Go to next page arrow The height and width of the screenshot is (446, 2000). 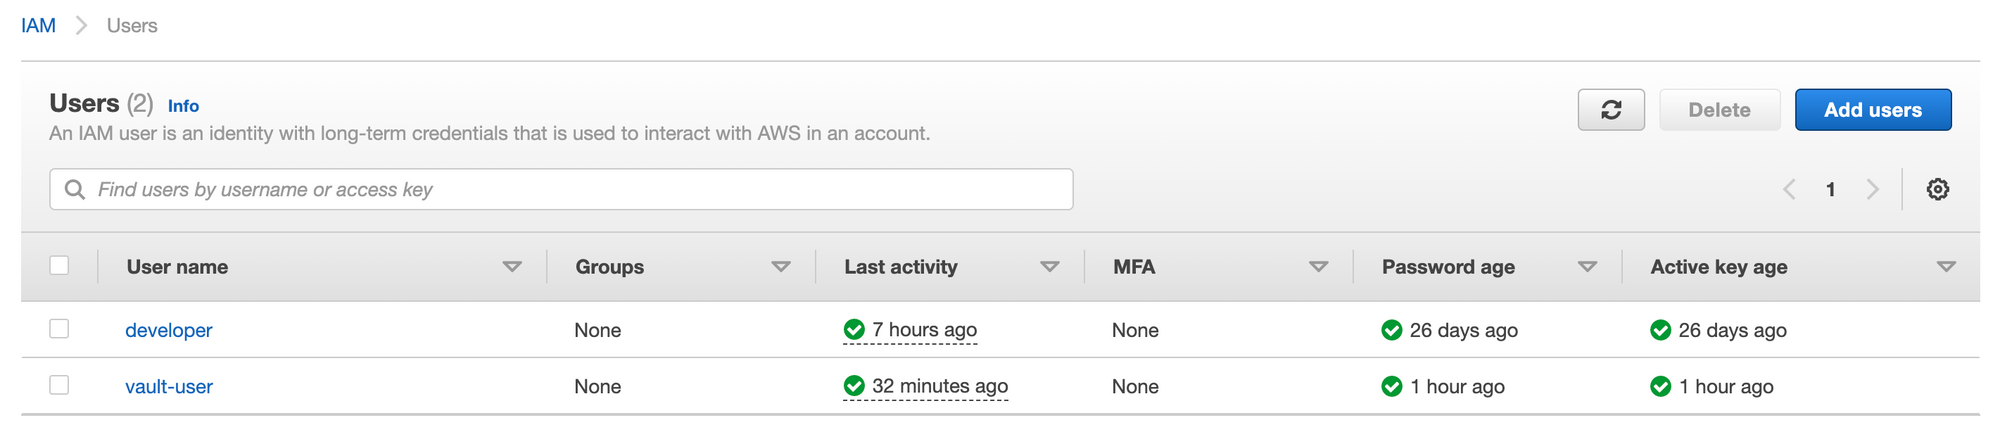click(1873, 189)
